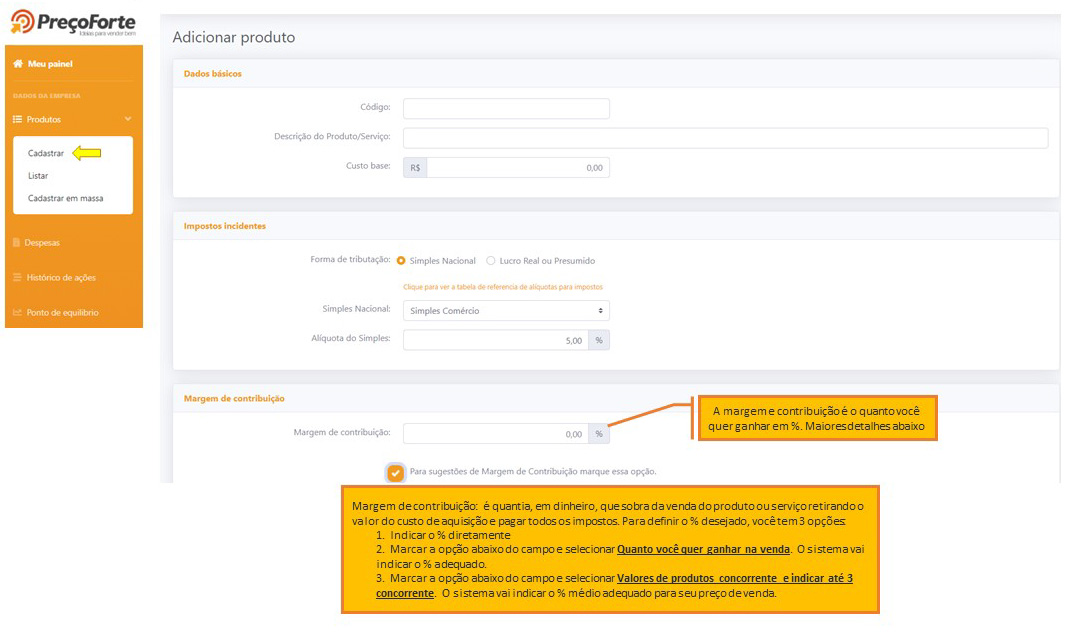The width and height of the screenshot is (1081, 636).
Task: Open the tax rate reference table link
Action: tap(502, 287)
